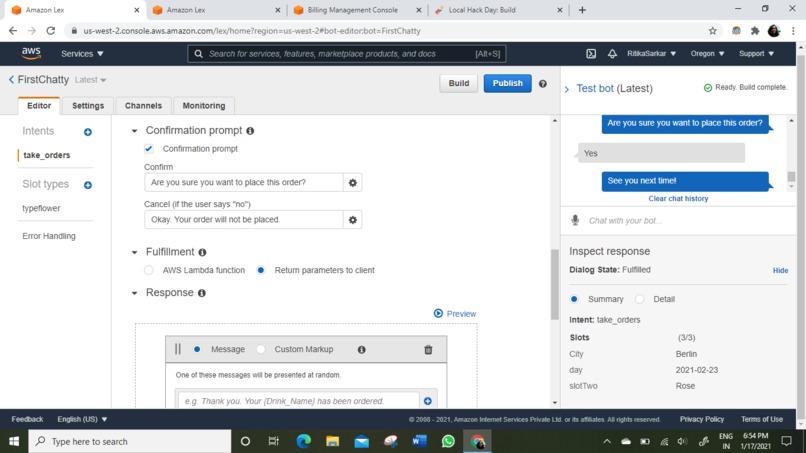This screenshot has width=806, height=453.
Task: Click the editor pane vertical scrollbar thumb
Action: coord(555,284)
